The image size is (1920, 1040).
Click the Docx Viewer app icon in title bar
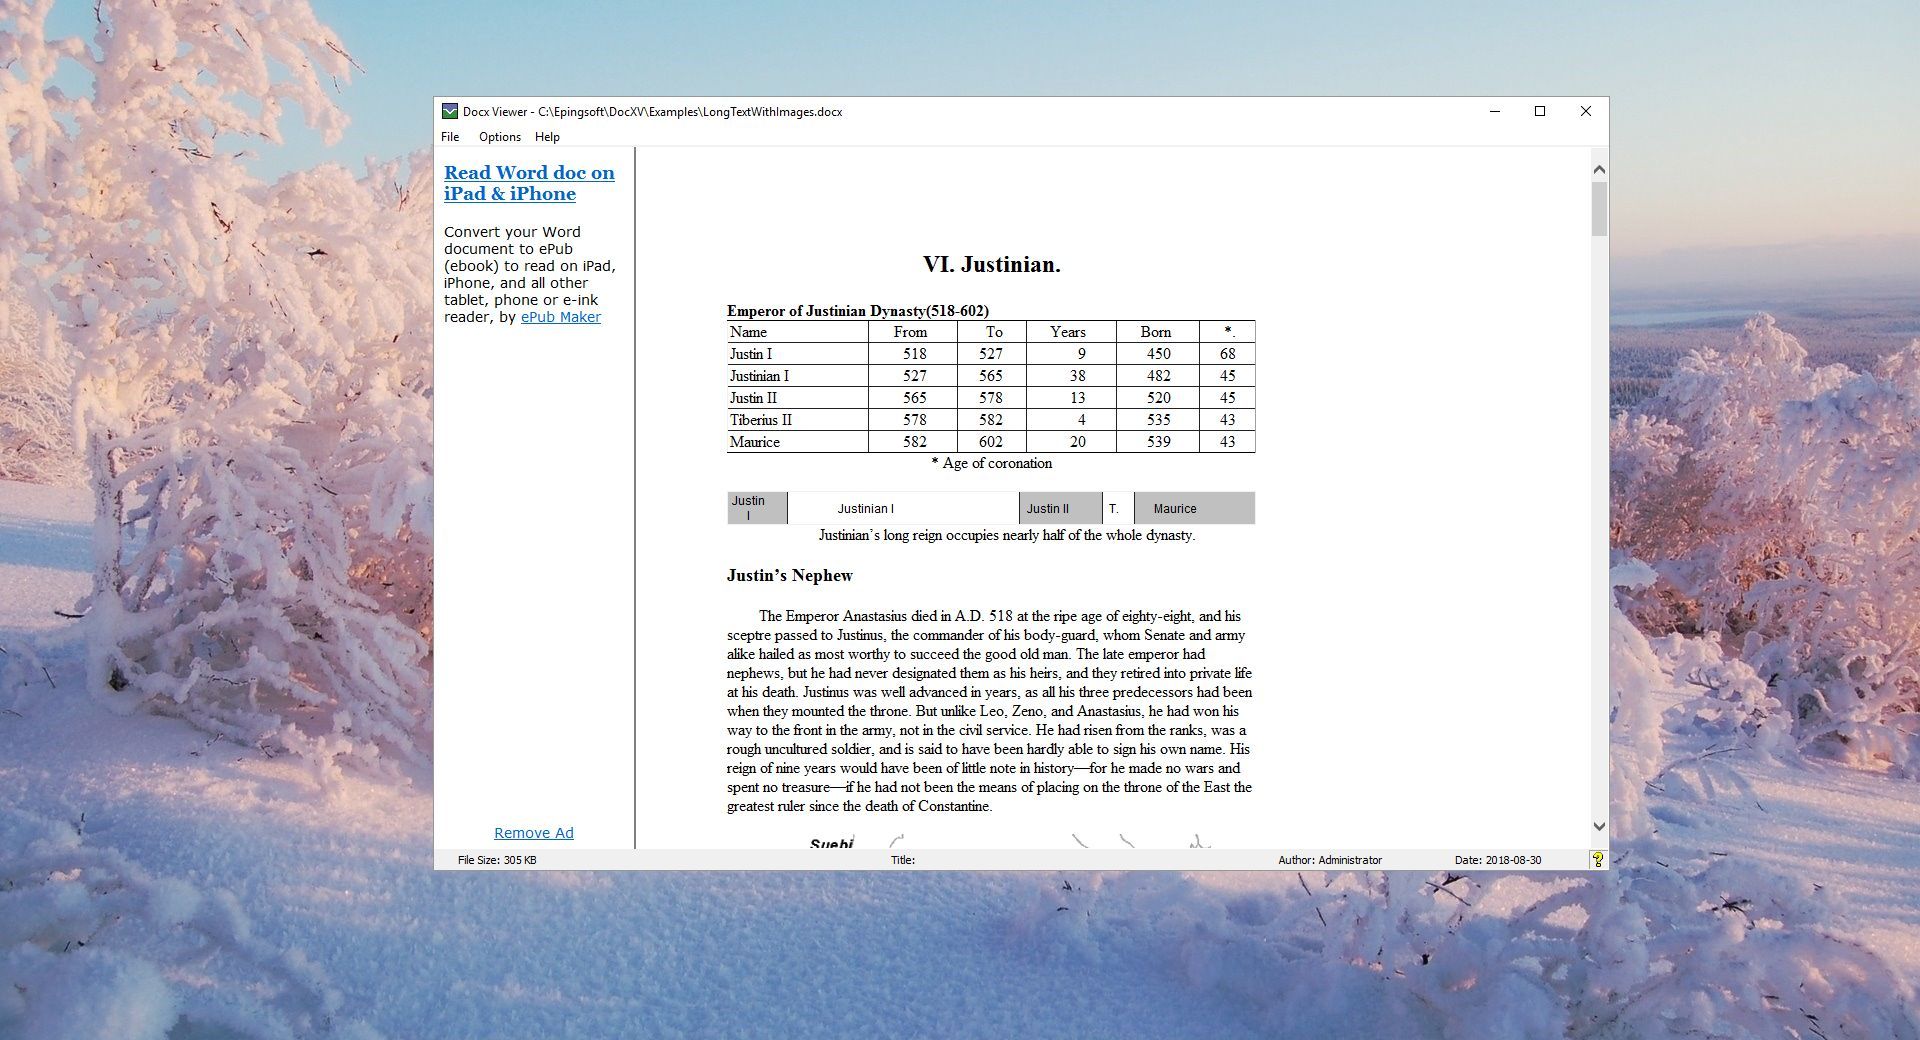[x=450, y=111]
